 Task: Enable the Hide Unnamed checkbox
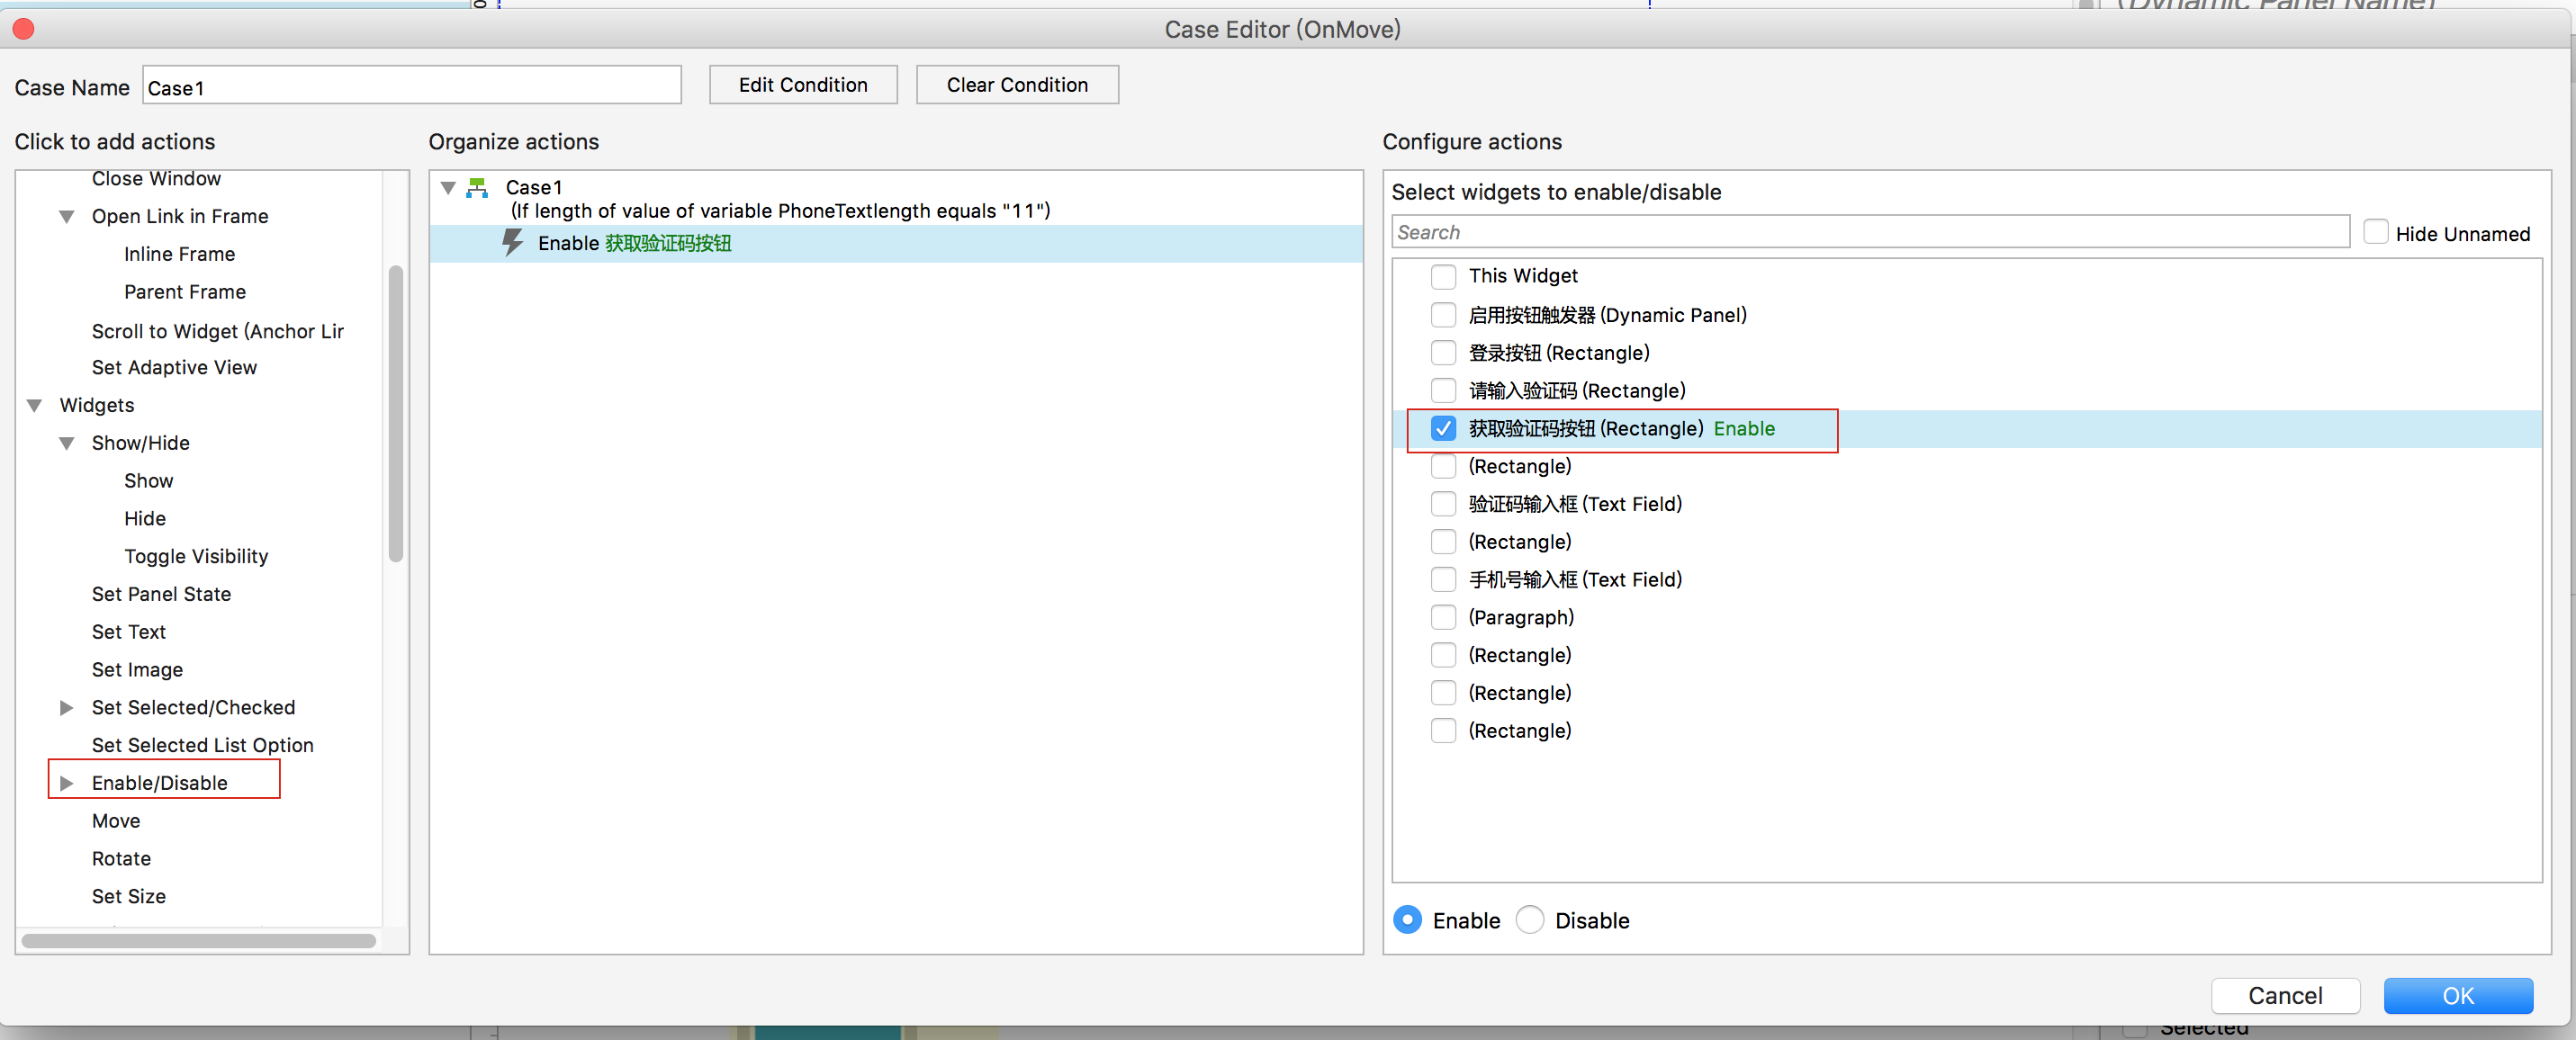[x=2375, y=233]
